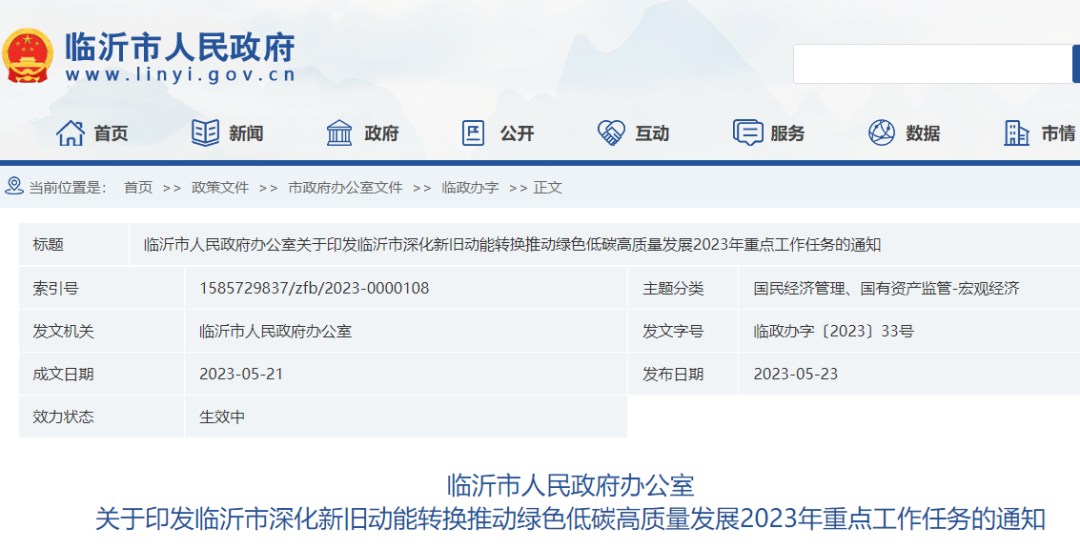Click the 主题分类 label

(673, 288)
